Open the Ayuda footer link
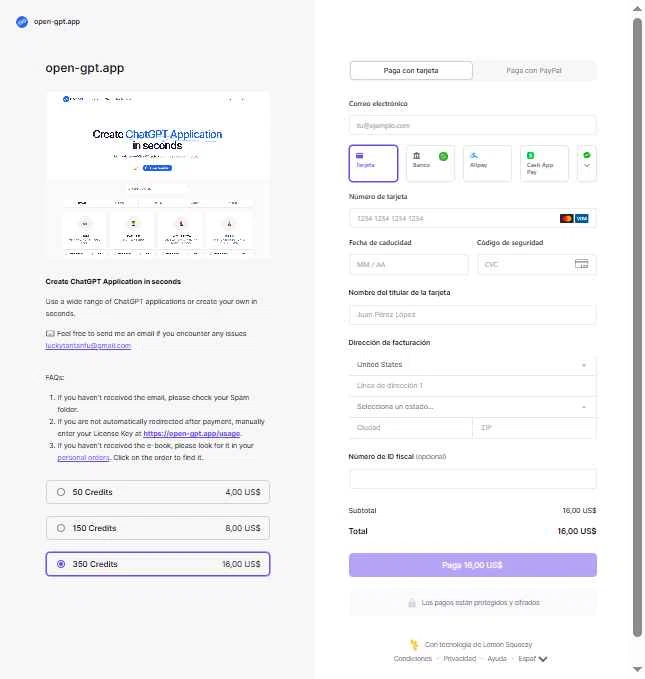The width and height of the screenshot is (645, 679). click(x=497, y=659)
